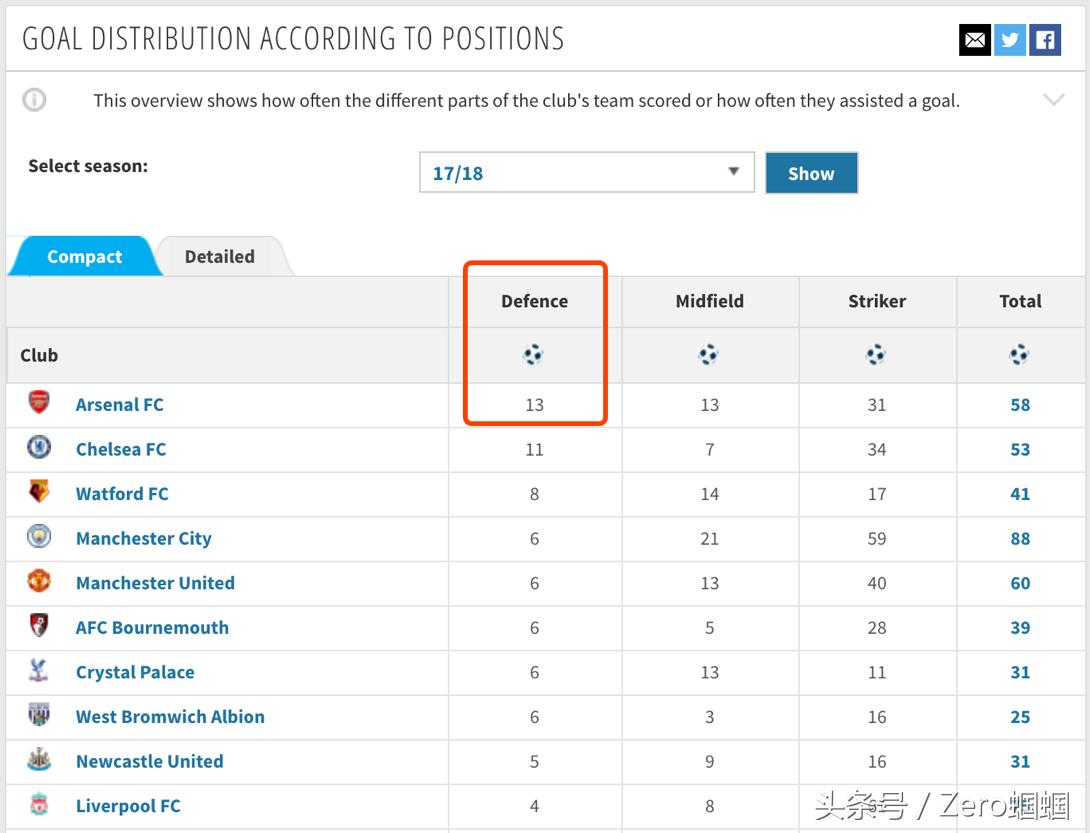Switch to the Detailed tab
The width and height of the screenshot is (1090, 833).
[x=220, y=256]
